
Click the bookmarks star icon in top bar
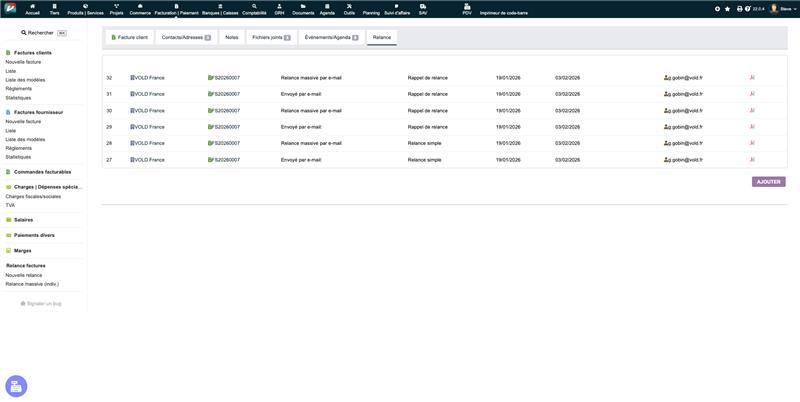[727, 9]
